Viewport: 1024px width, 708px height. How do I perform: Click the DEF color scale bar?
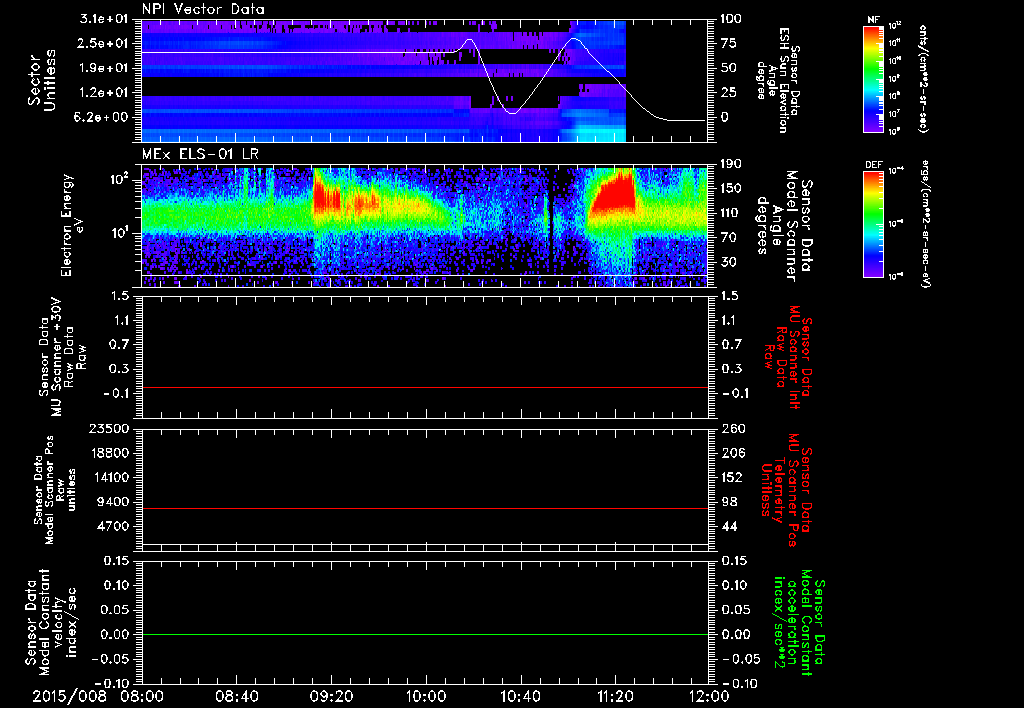click(x=873, y=224)
